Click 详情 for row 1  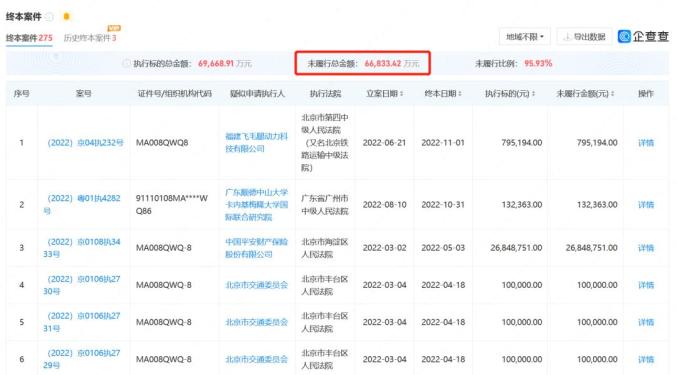pyautogui.click(x=646, y=142)
